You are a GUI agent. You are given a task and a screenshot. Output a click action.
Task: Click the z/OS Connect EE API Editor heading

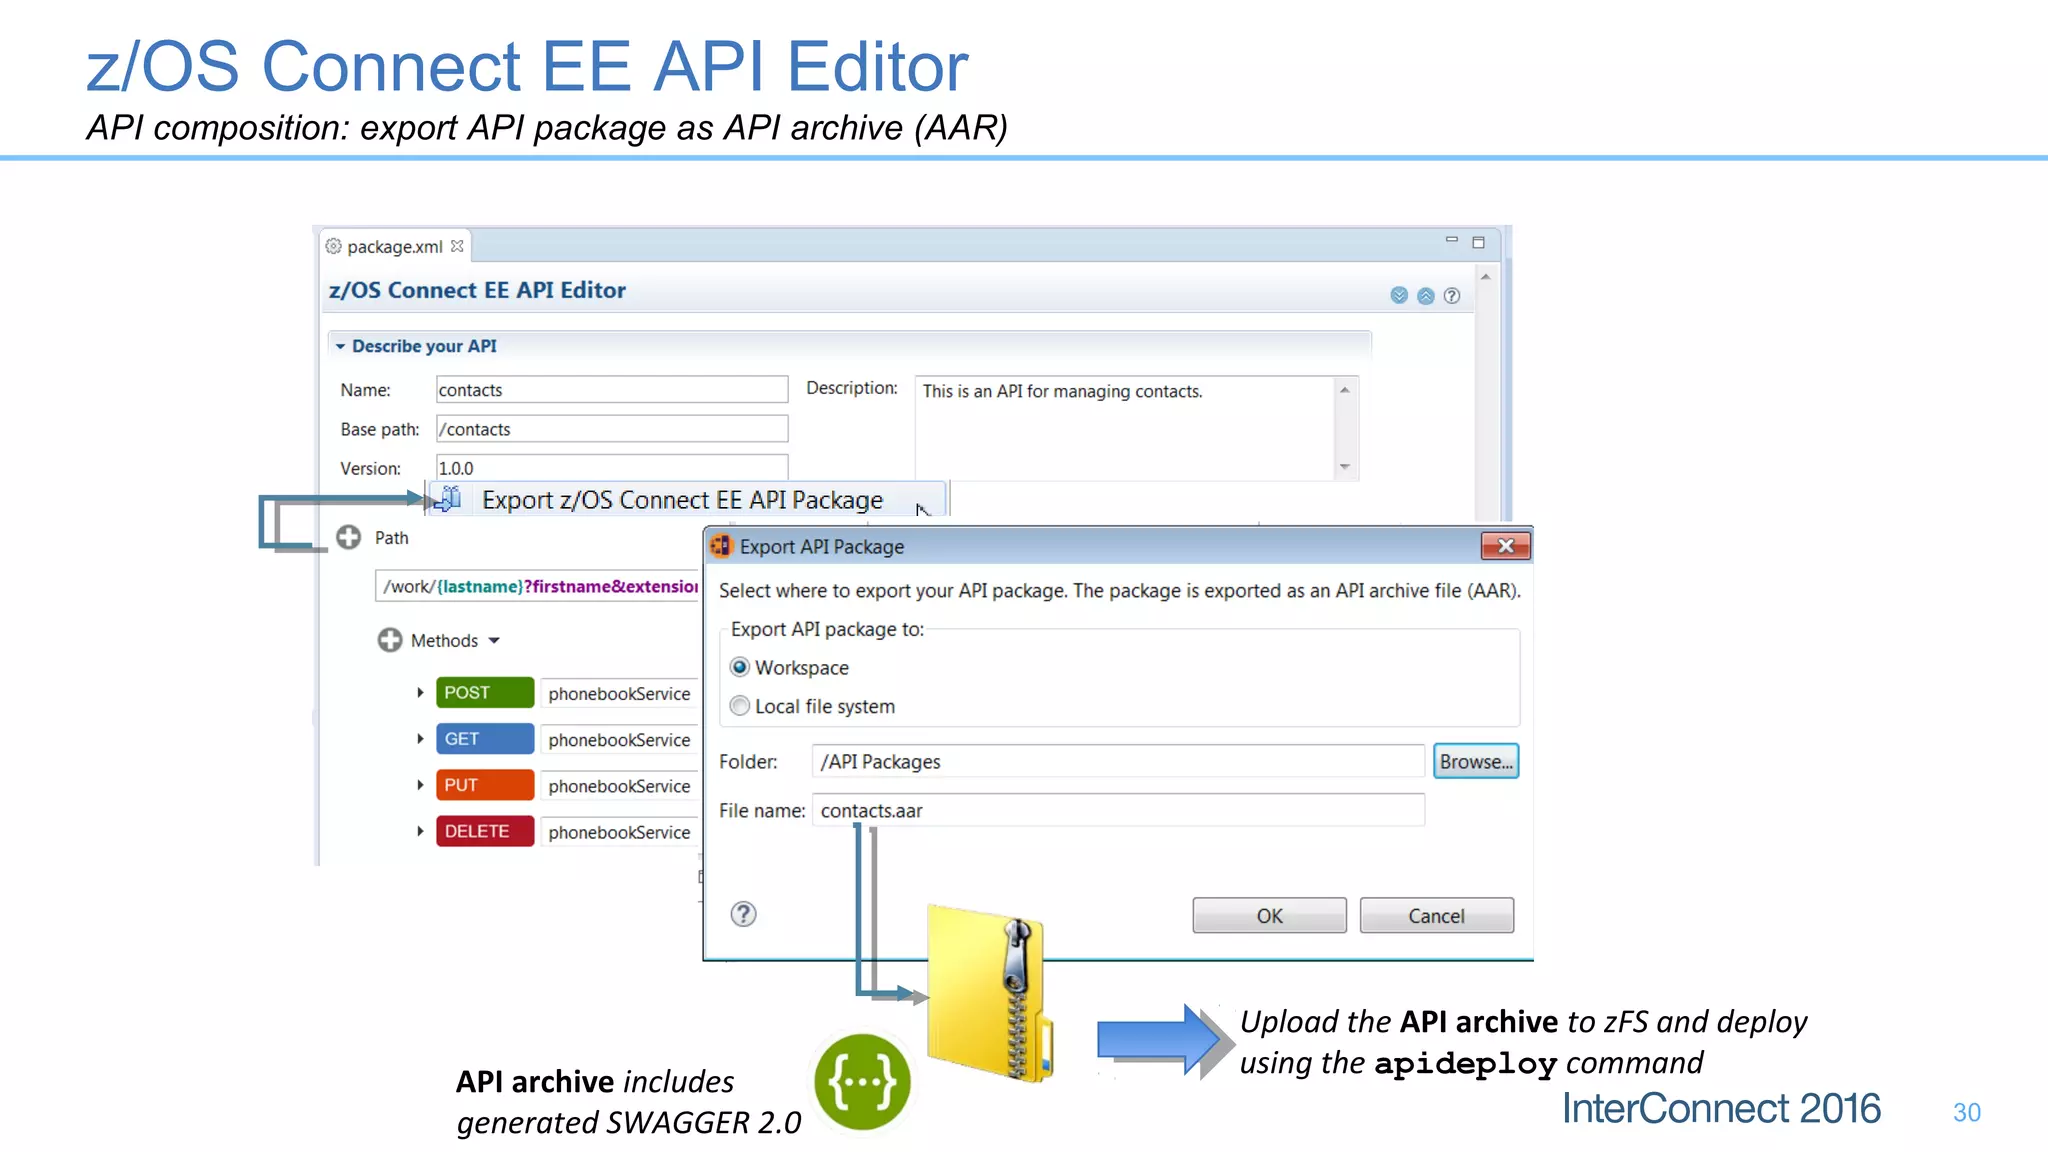pos(477,290)
